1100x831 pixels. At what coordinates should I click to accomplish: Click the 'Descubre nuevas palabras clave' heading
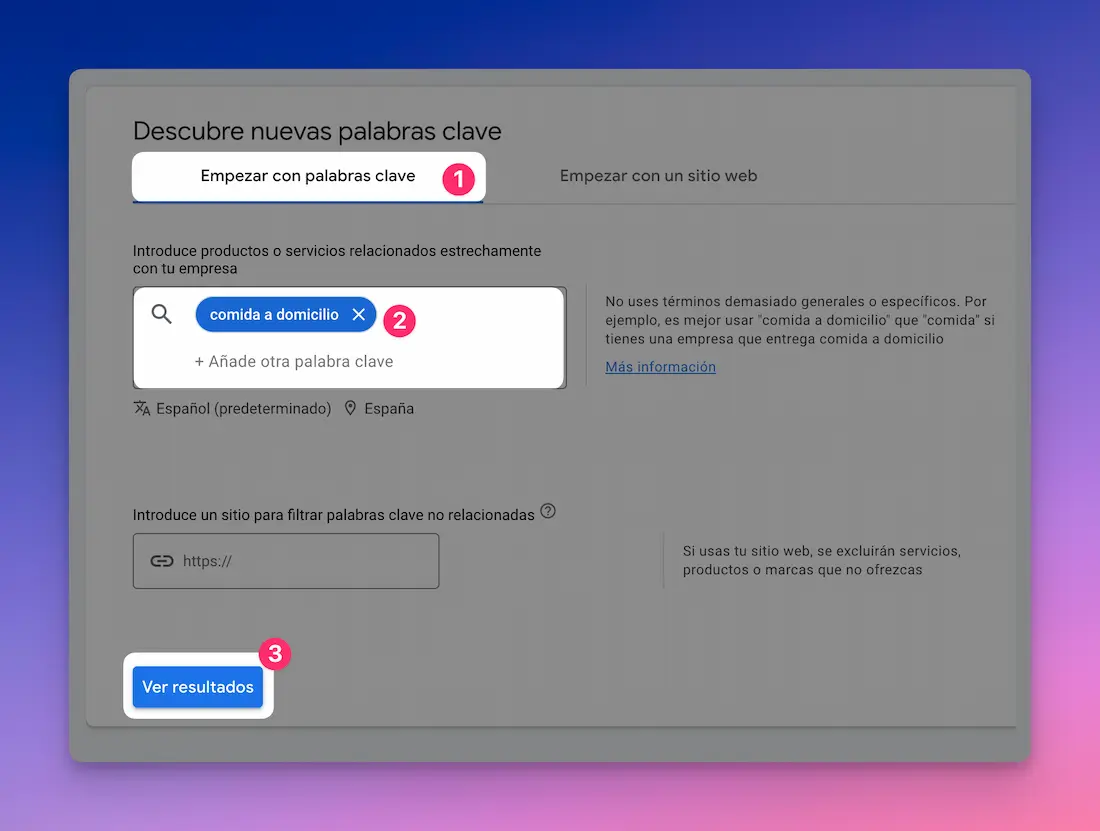317,131
